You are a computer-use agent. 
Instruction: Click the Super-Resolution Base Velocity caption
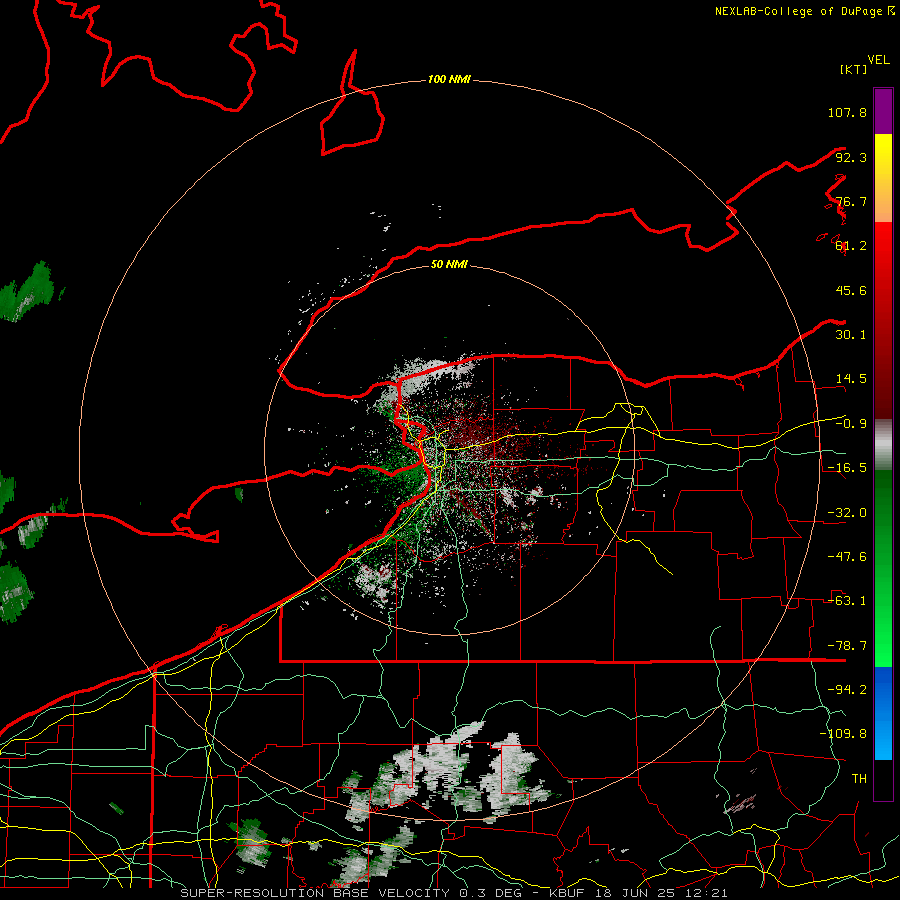click(453, 893)
